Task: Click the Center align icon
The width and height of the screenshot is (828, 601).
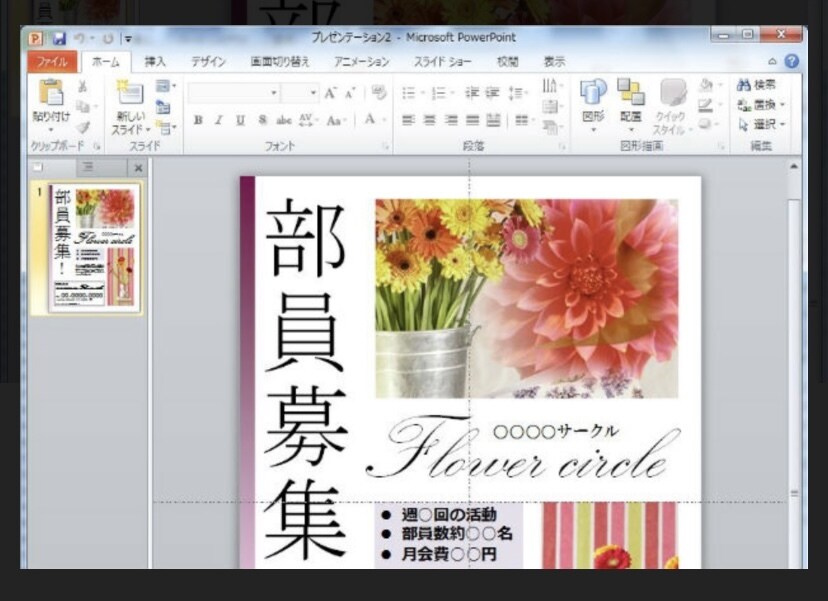Action: (430, 120)
